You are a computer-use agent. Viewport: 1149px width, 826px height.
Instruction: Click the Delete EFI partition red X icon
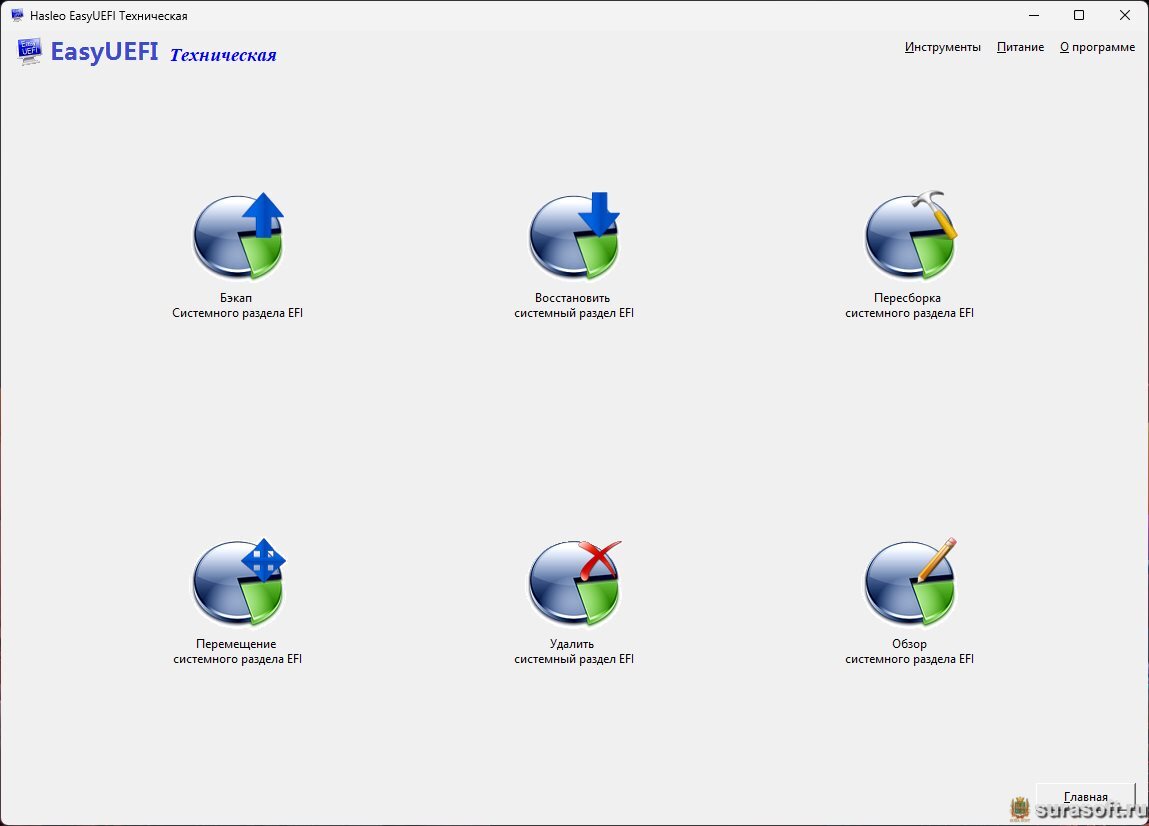coord(574,583)
